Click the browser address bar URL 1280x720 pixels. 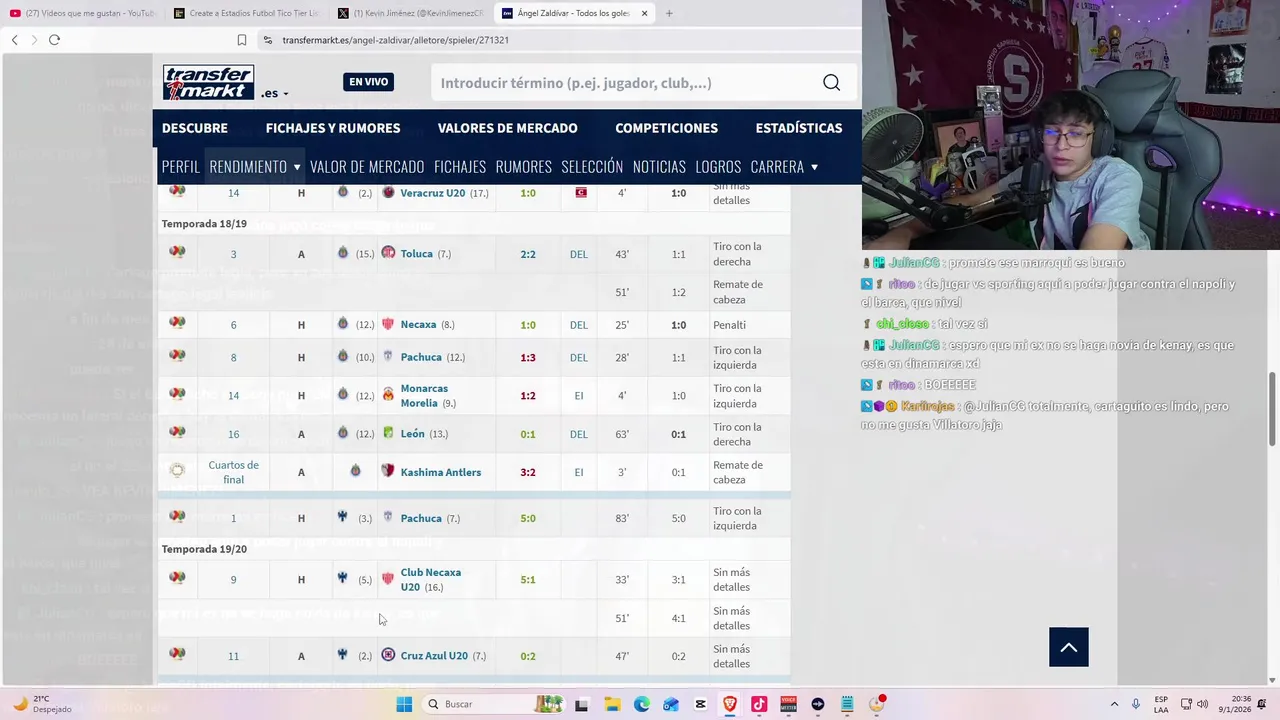(x=395, y=40)
